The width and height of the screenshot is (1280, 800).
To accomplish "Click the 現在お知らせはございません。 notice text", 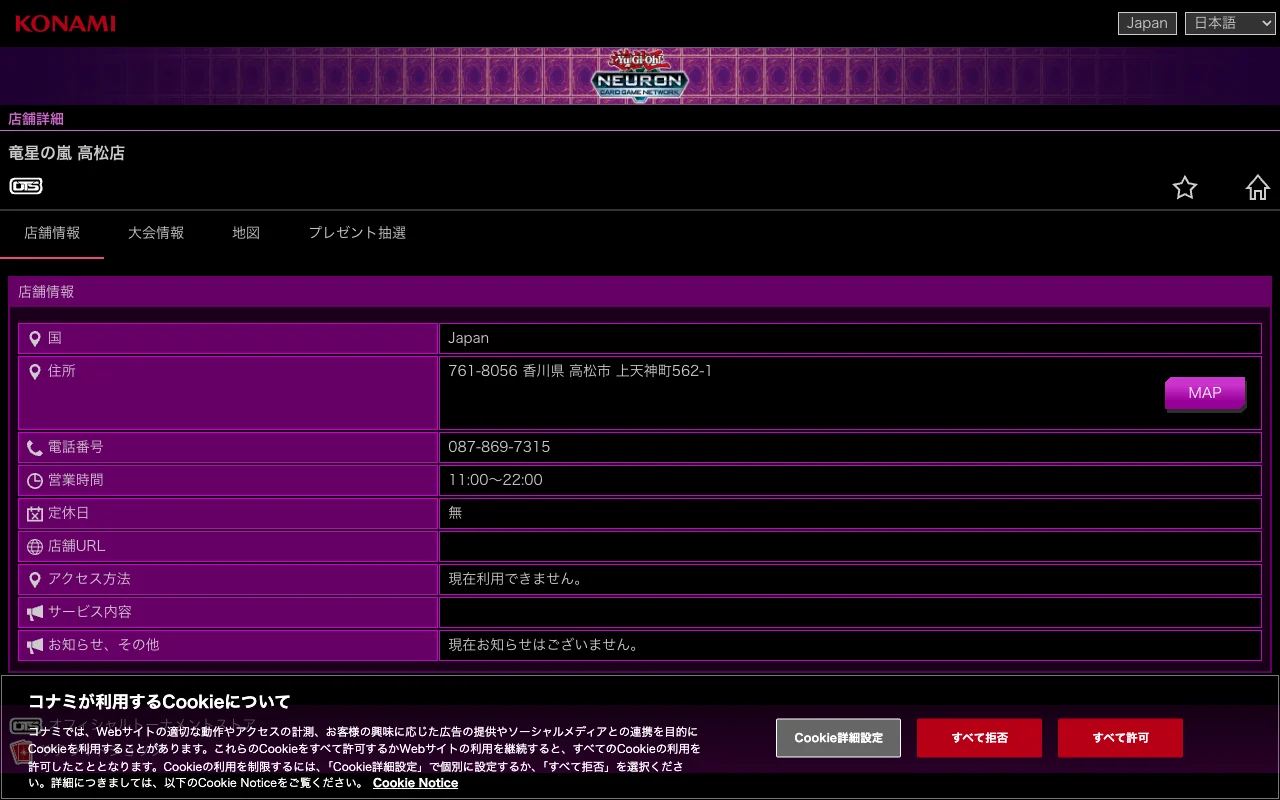I will 543,645.
